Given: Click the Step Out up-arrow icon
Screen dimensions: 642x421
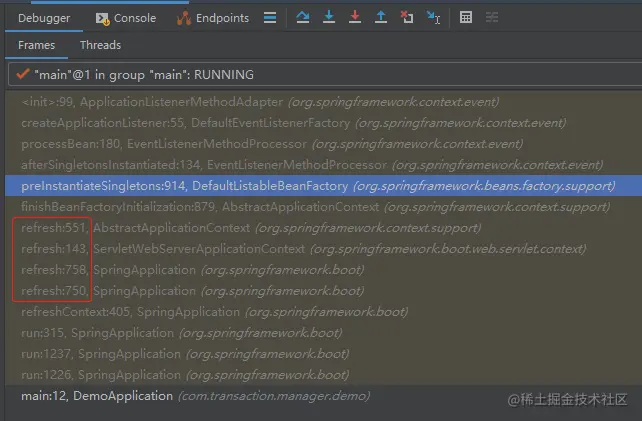Looking at the screenshot, I should pyautogui.click(x=381, y=17).
